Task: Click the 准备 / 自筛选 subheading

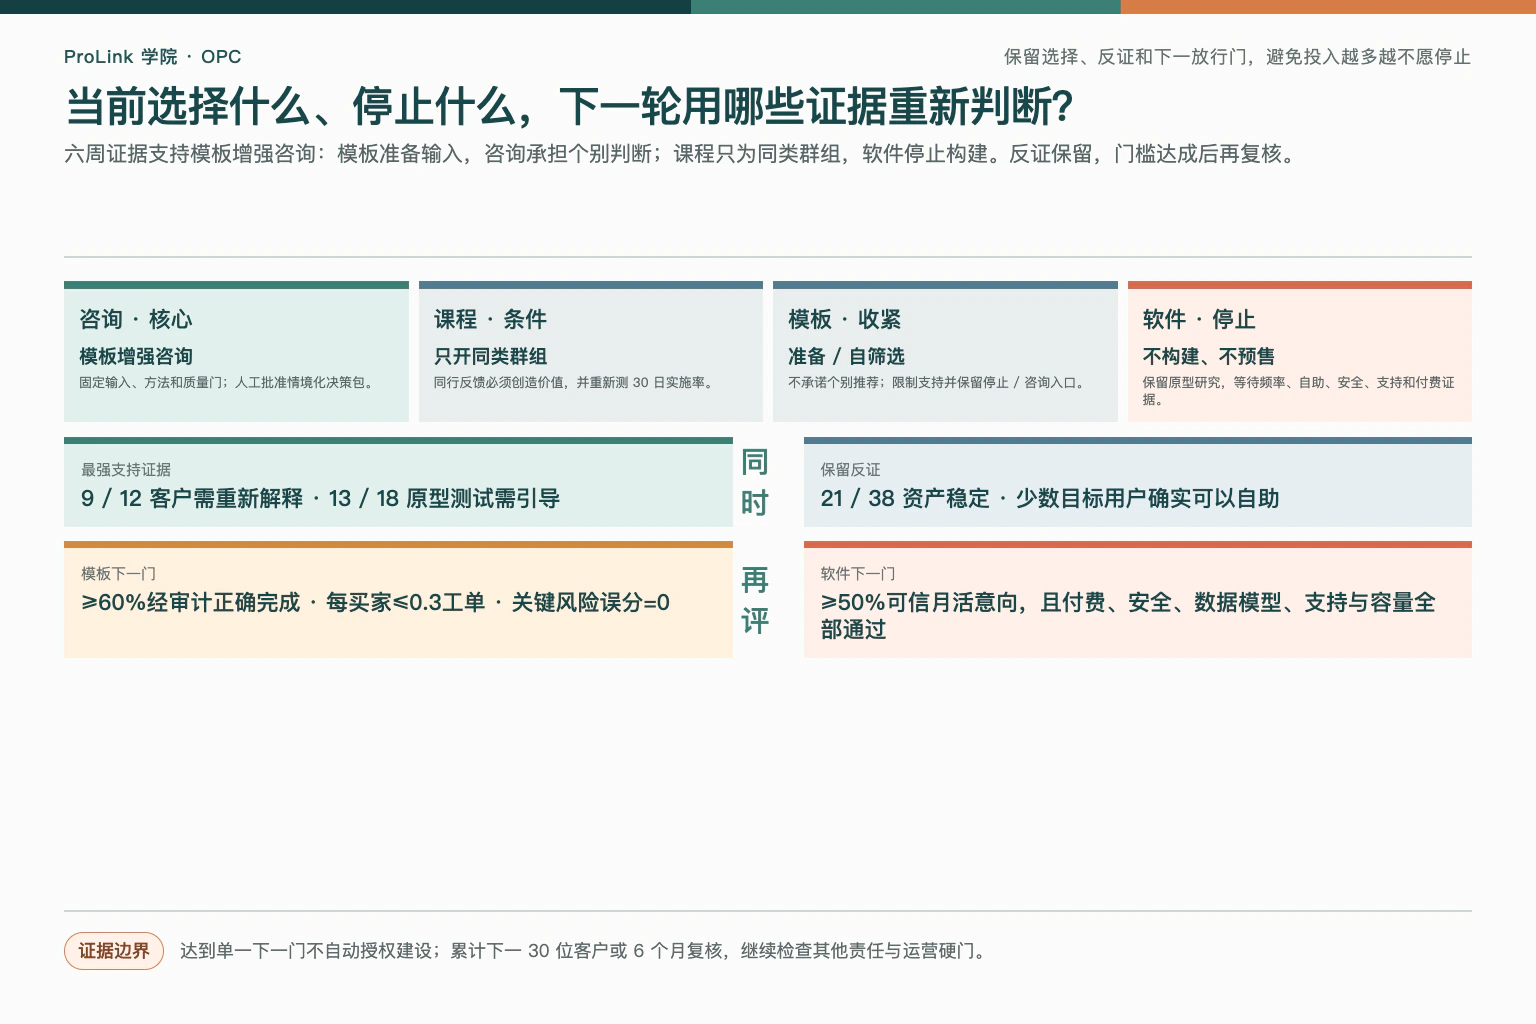Action: (846, 356)
